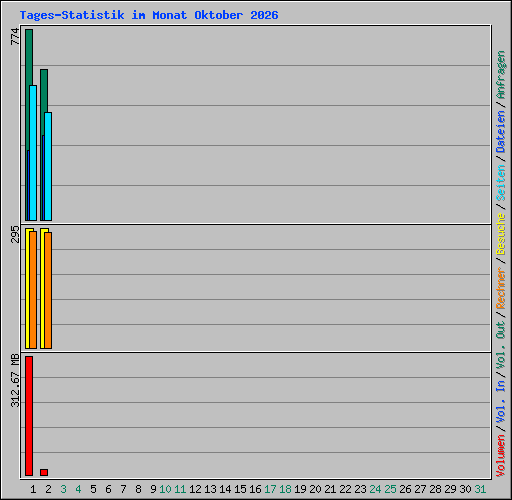Click the Anfragen legend label
The height and width of the screenshot is (500, 512).
(501, 75)
